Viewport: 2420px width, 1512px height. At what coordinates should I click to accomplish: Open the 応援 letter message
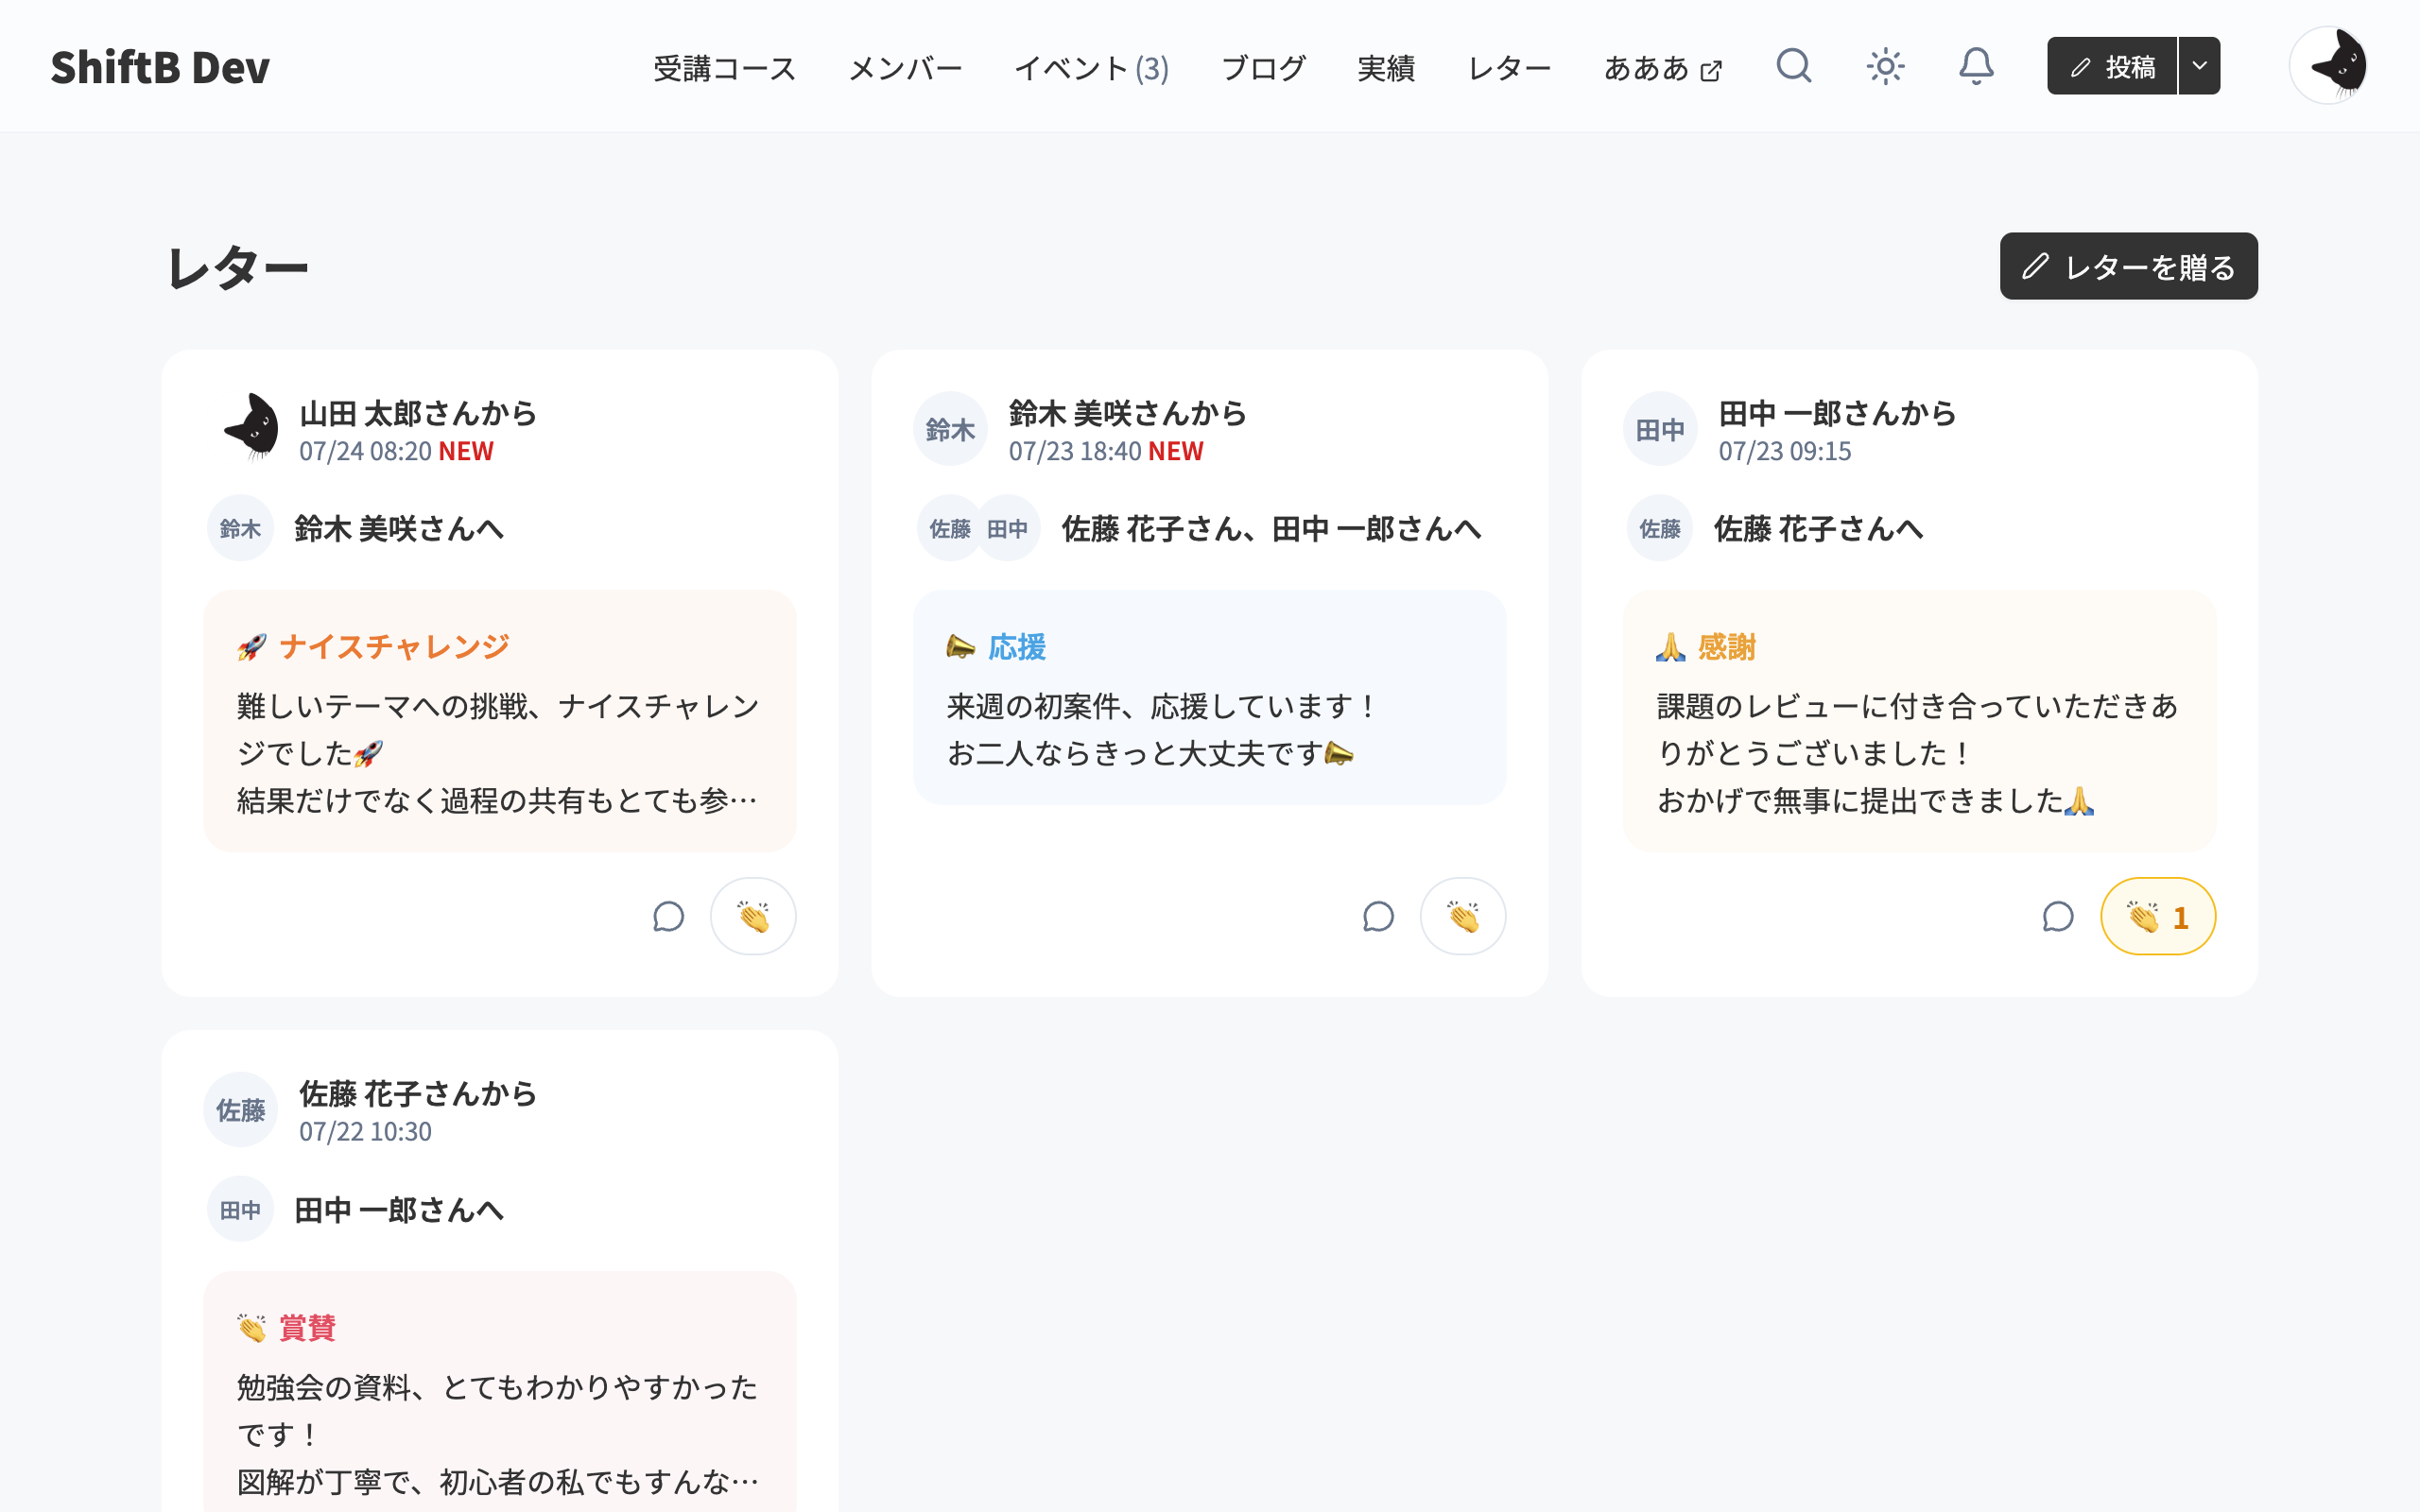[1209, 698]
